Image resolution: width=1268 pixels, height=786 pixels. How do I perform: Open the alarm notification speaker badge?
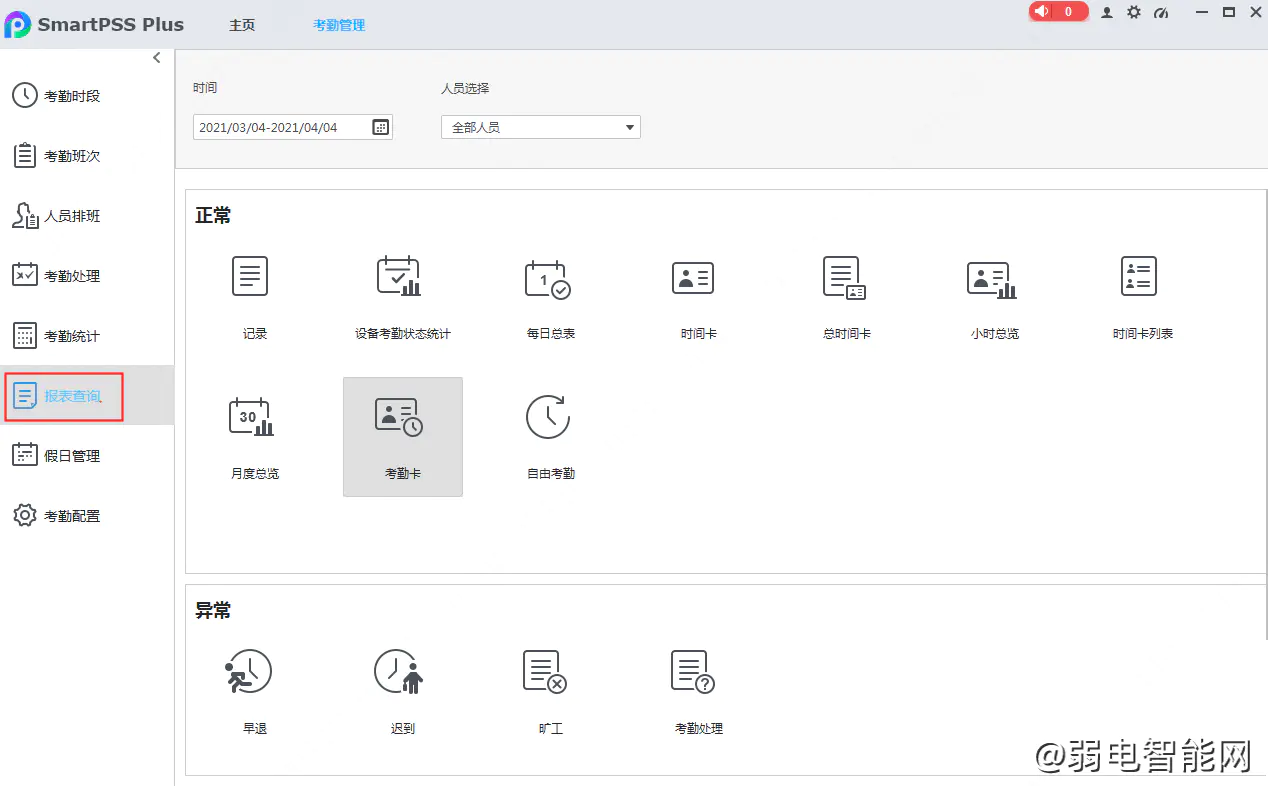pos(1058,12)
